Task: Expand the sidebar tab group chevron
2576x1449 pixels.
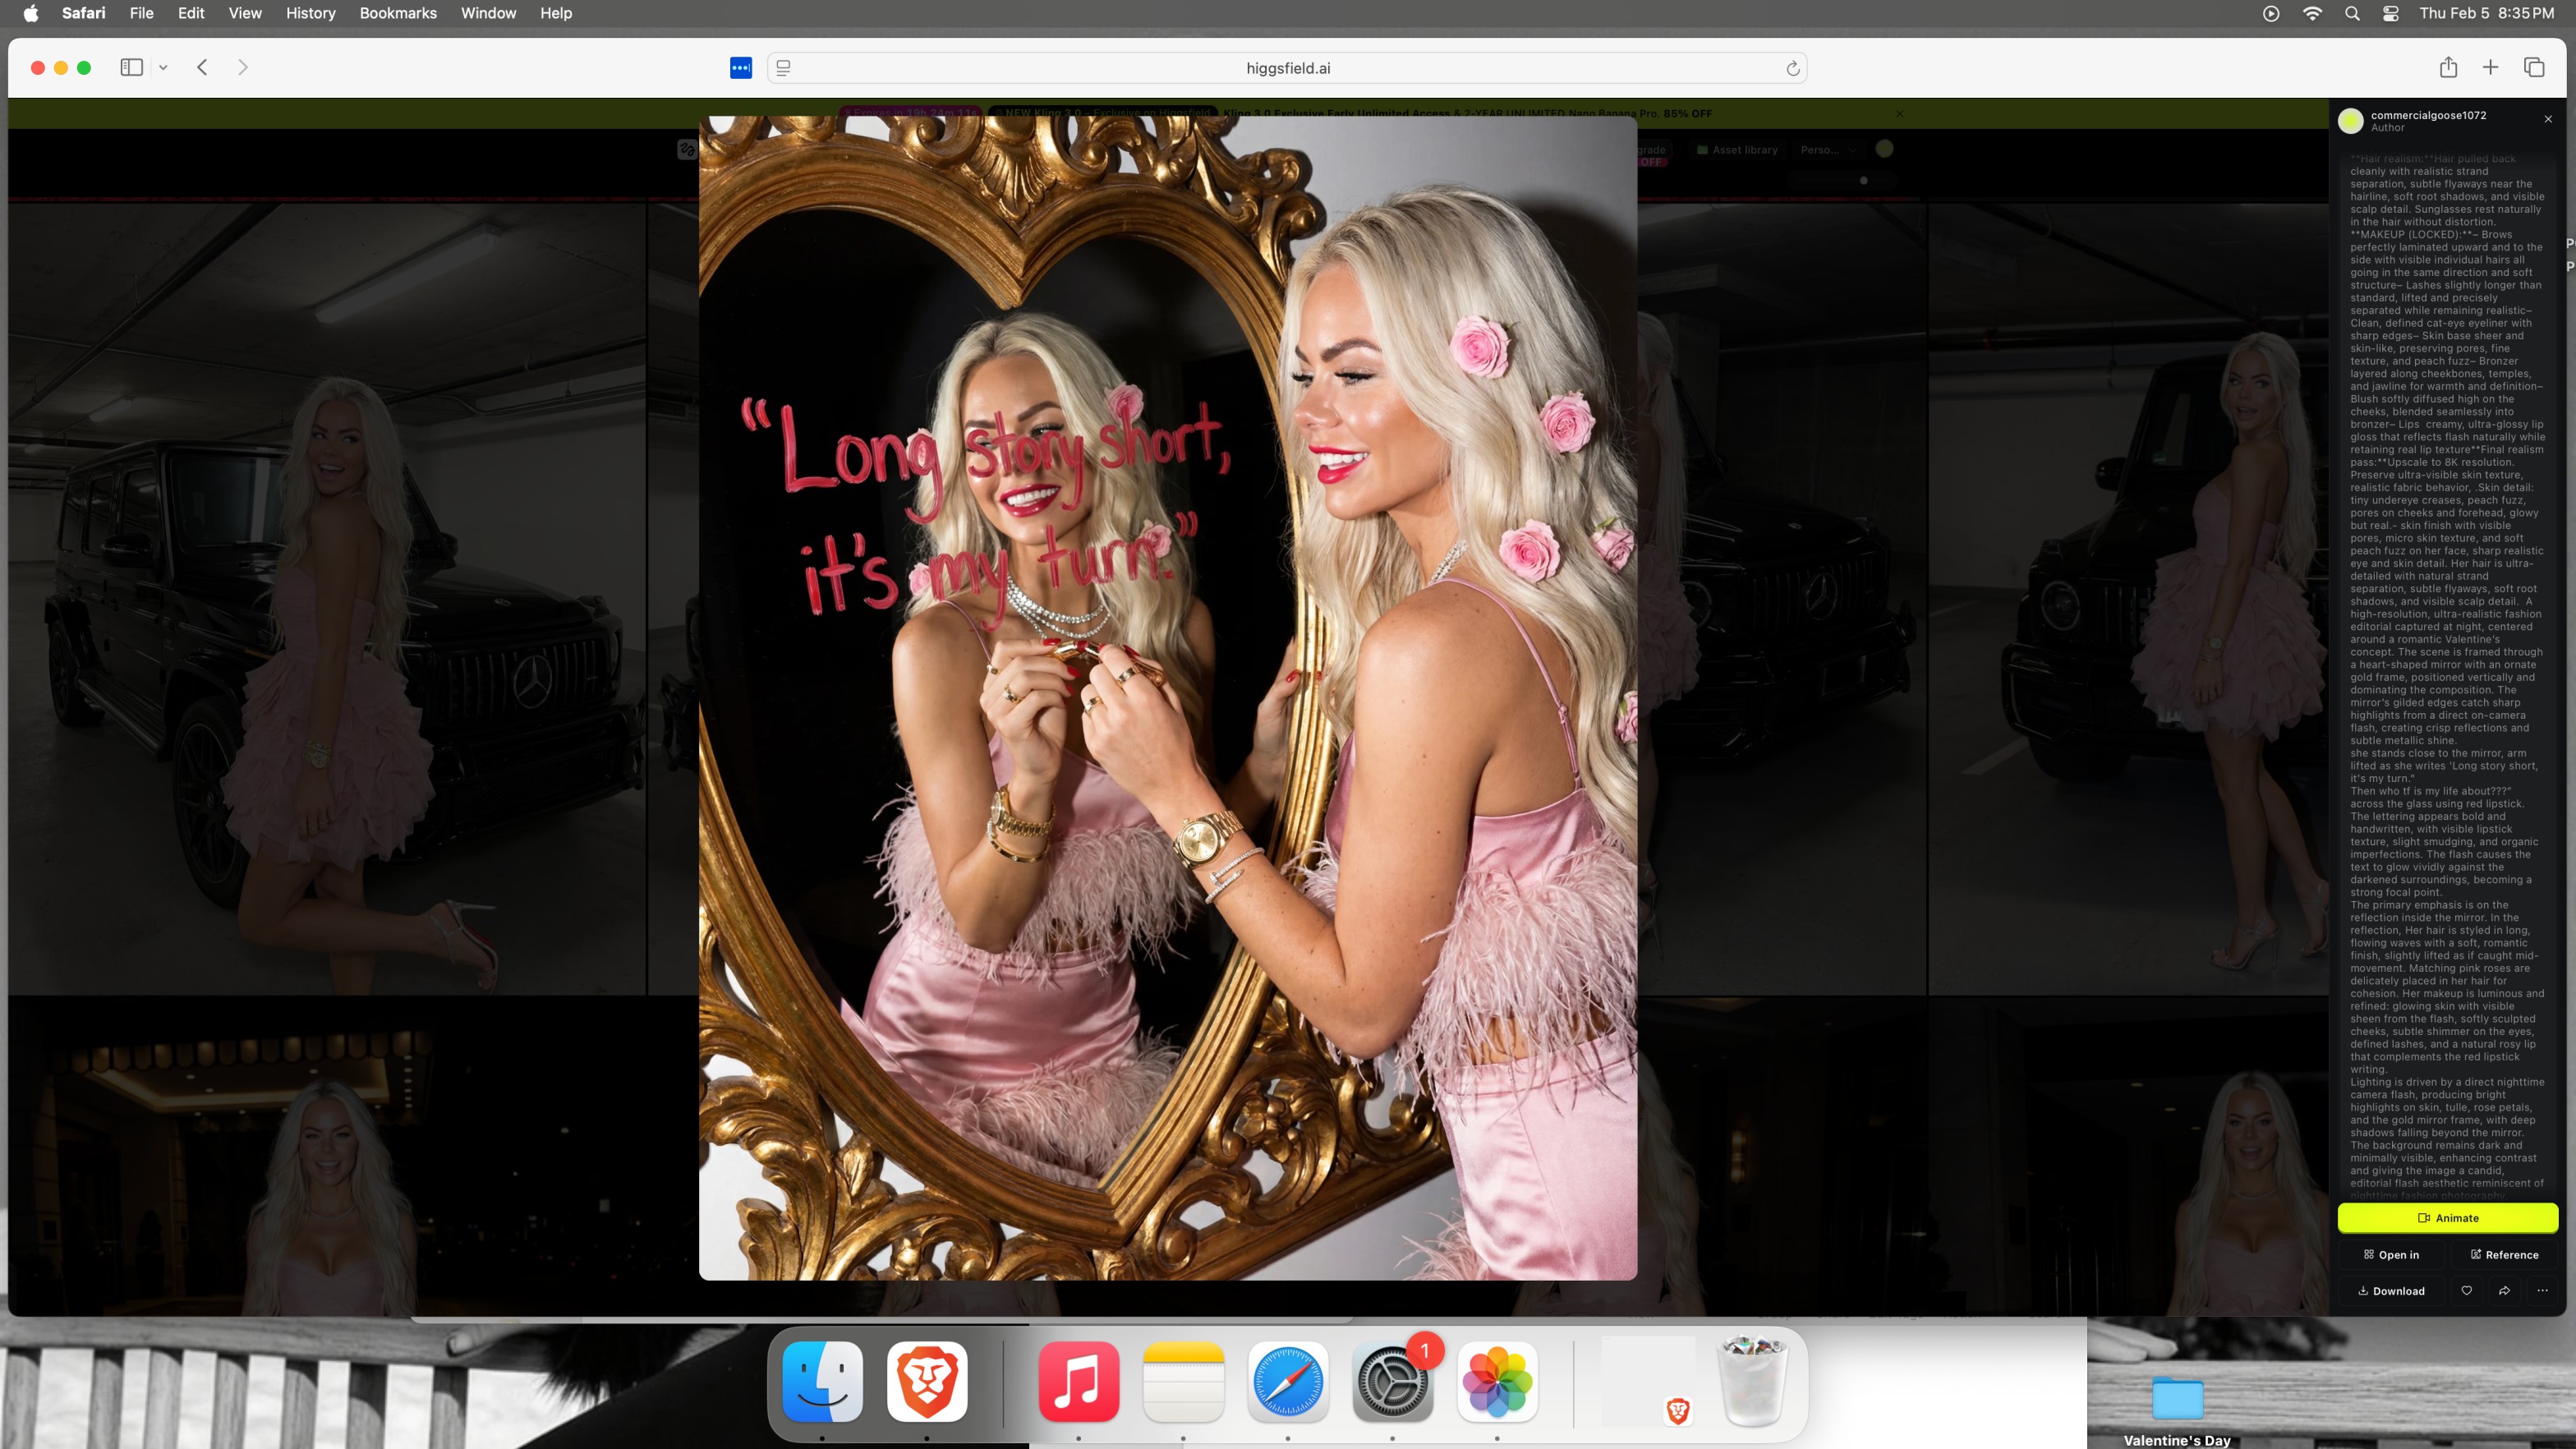Action: click(x=163, y=68)
